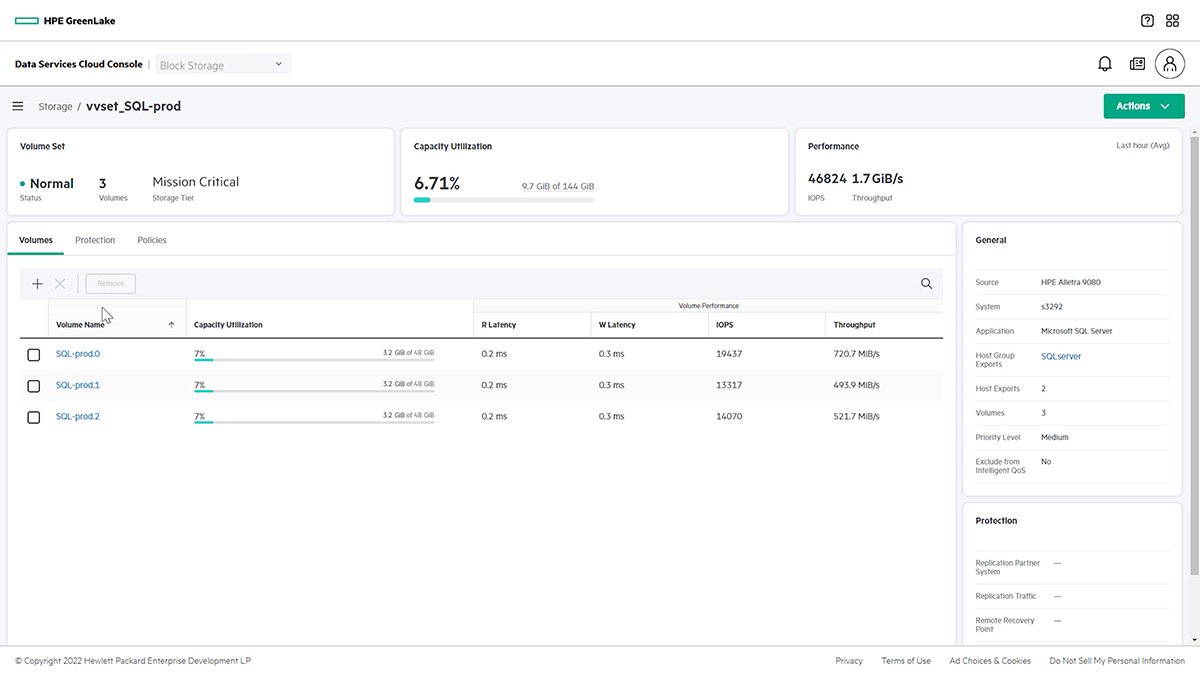Open the Block Storage service dropdown
The image size is (1200, 675).
pyautogui.click(x=222, y=63)
